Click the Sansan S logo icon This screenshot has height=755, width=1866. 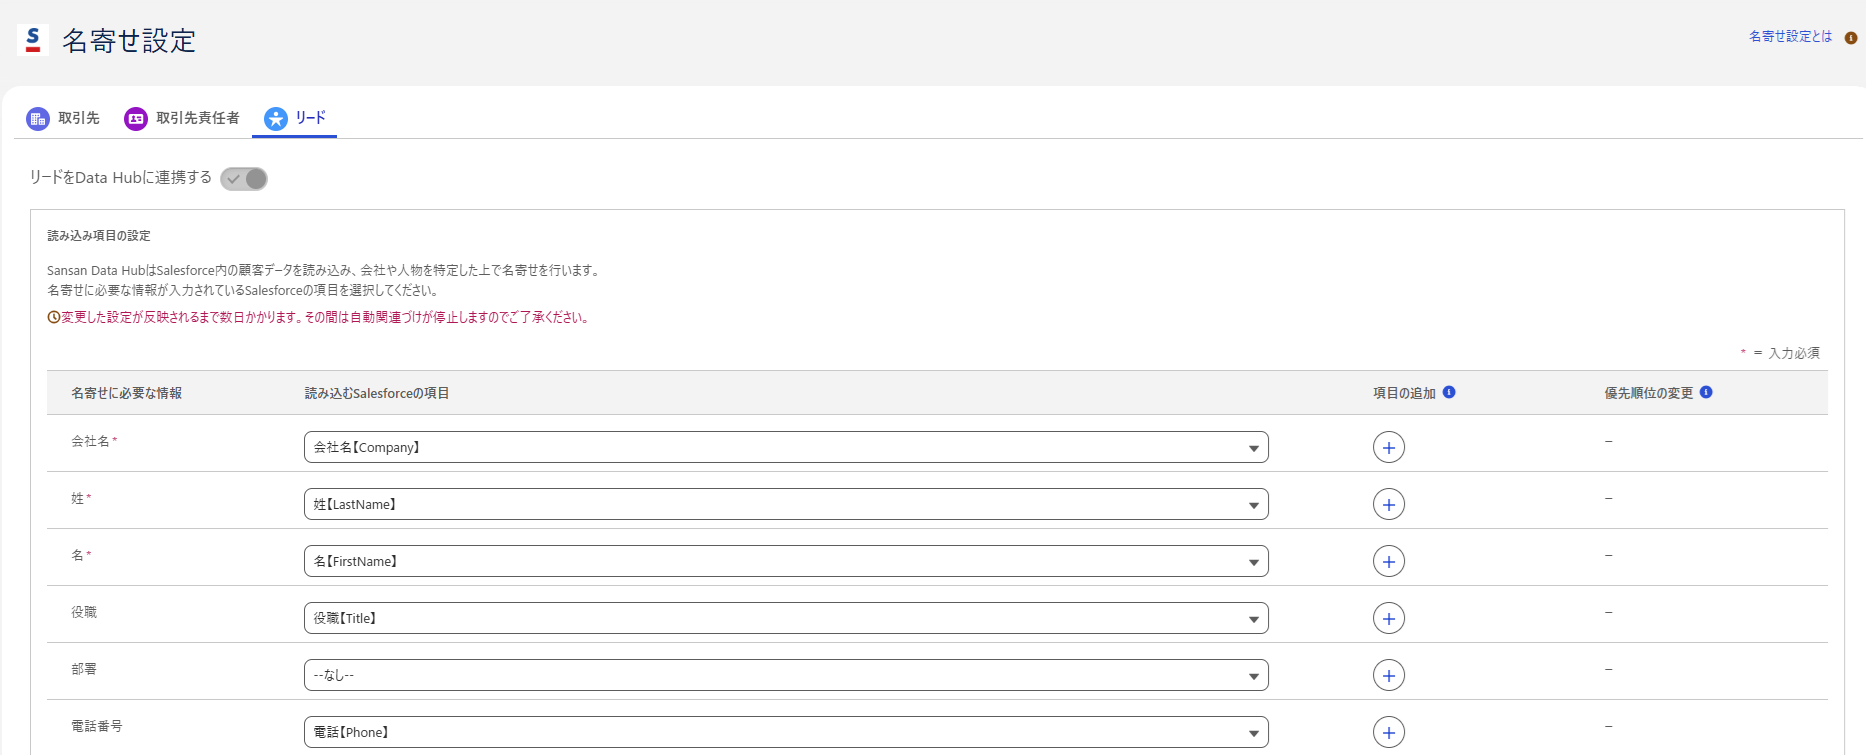(33, 39)
